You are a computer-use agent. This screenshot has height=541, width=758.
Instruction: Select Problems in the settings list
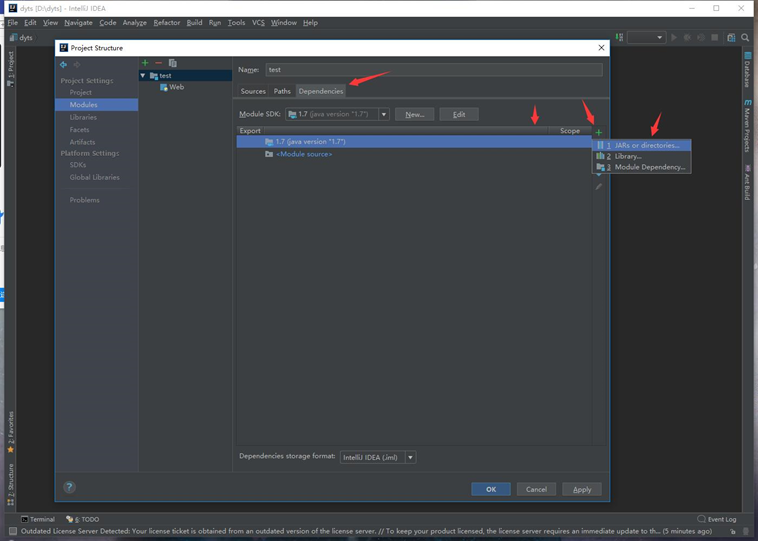(84, 200)
